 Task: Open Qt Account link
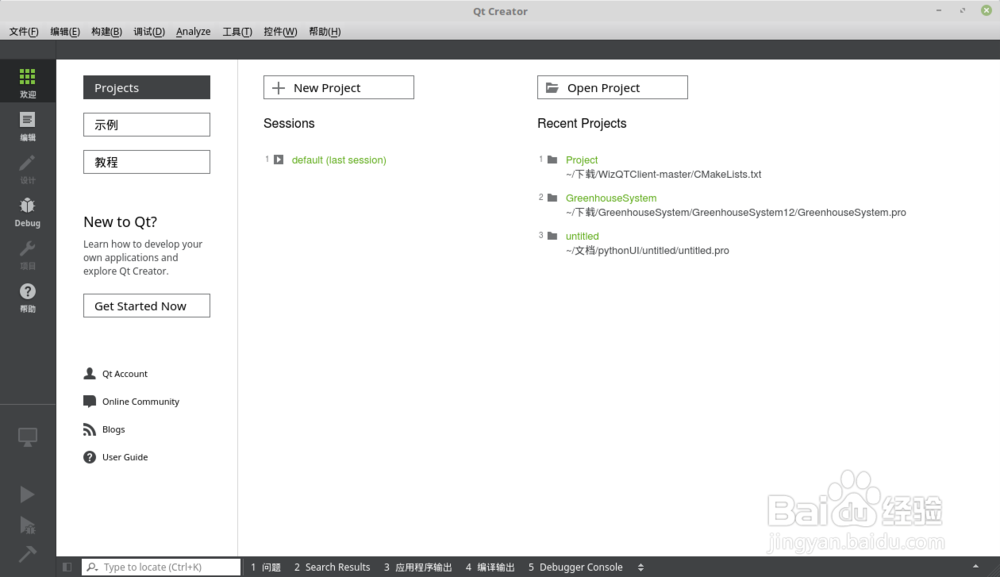pyautogui.click(x=125, y=374)
